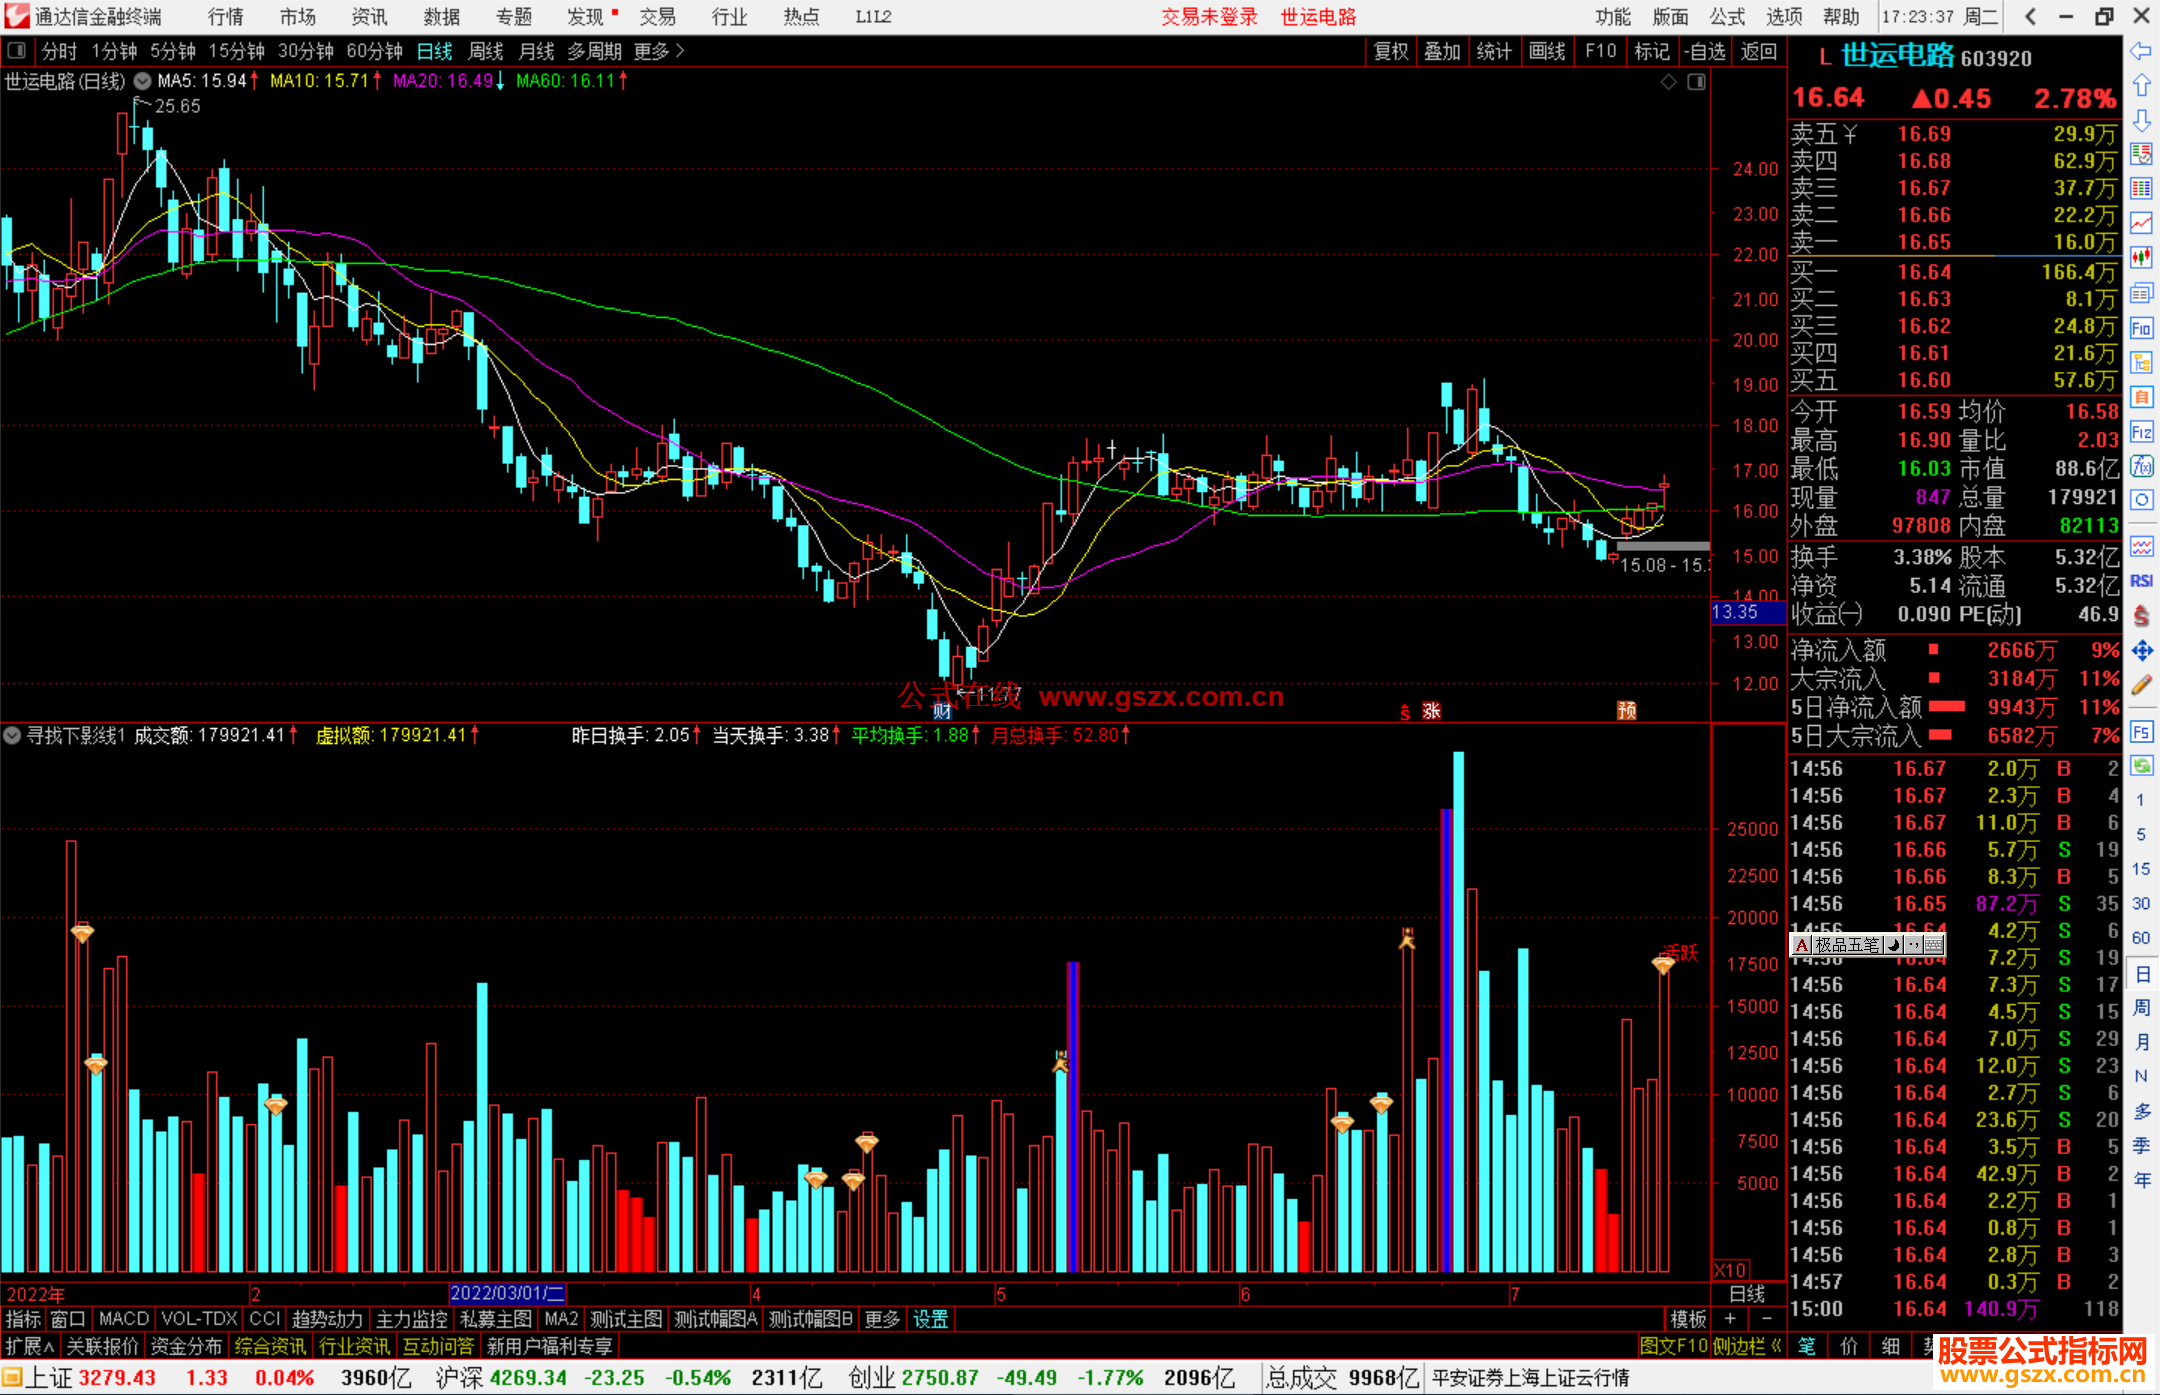Open the multi-window news icon in sidebar
Screen dimensions: 2160x1395
(x=2141, y=293)
